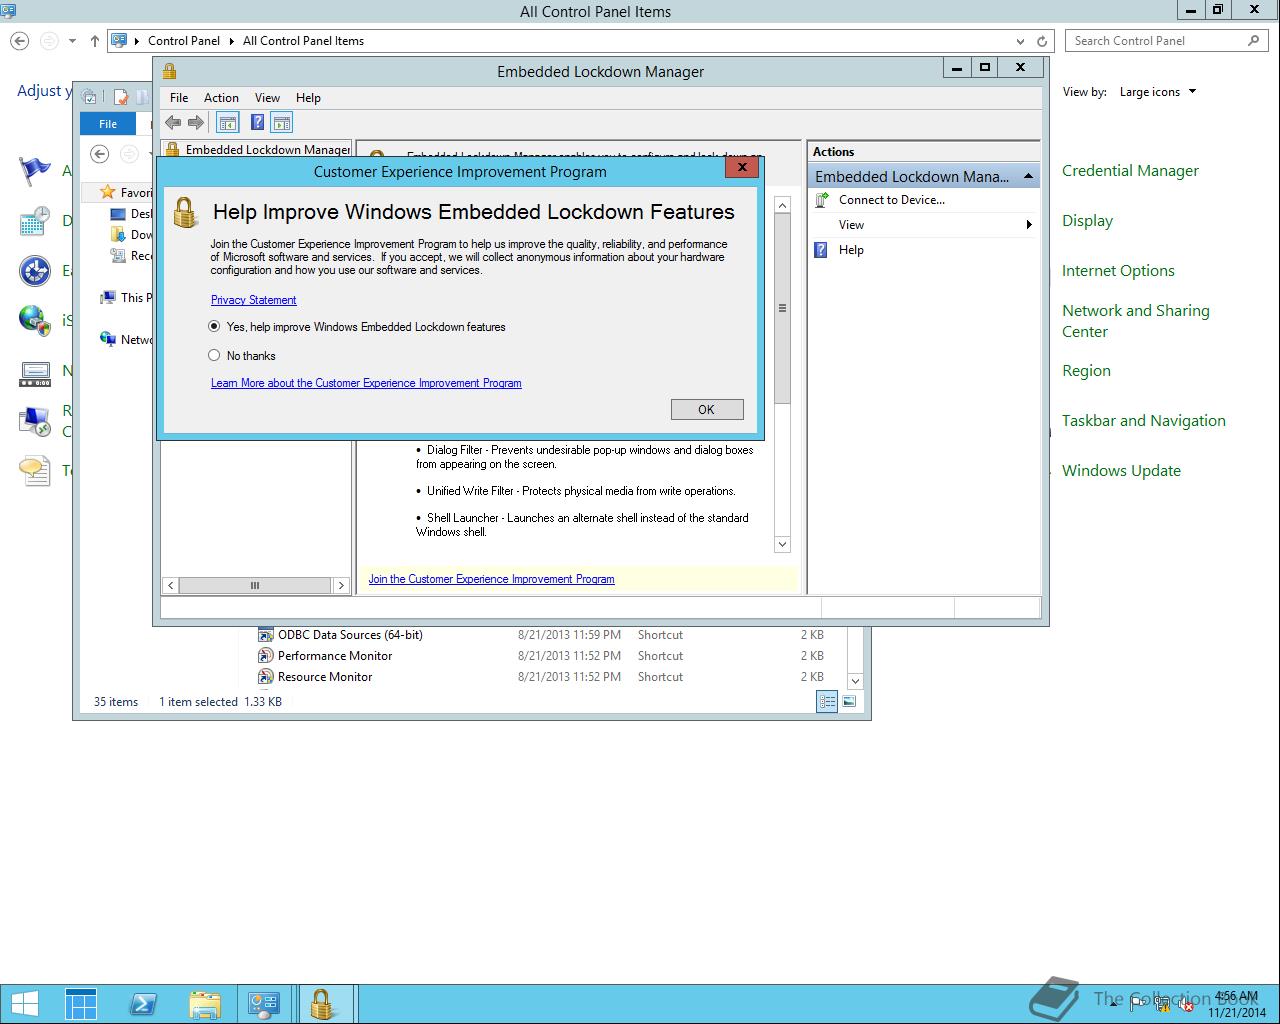Open Region in Control Panel
This screenshot has height=1024, width=1280.
click(1086, 371)
